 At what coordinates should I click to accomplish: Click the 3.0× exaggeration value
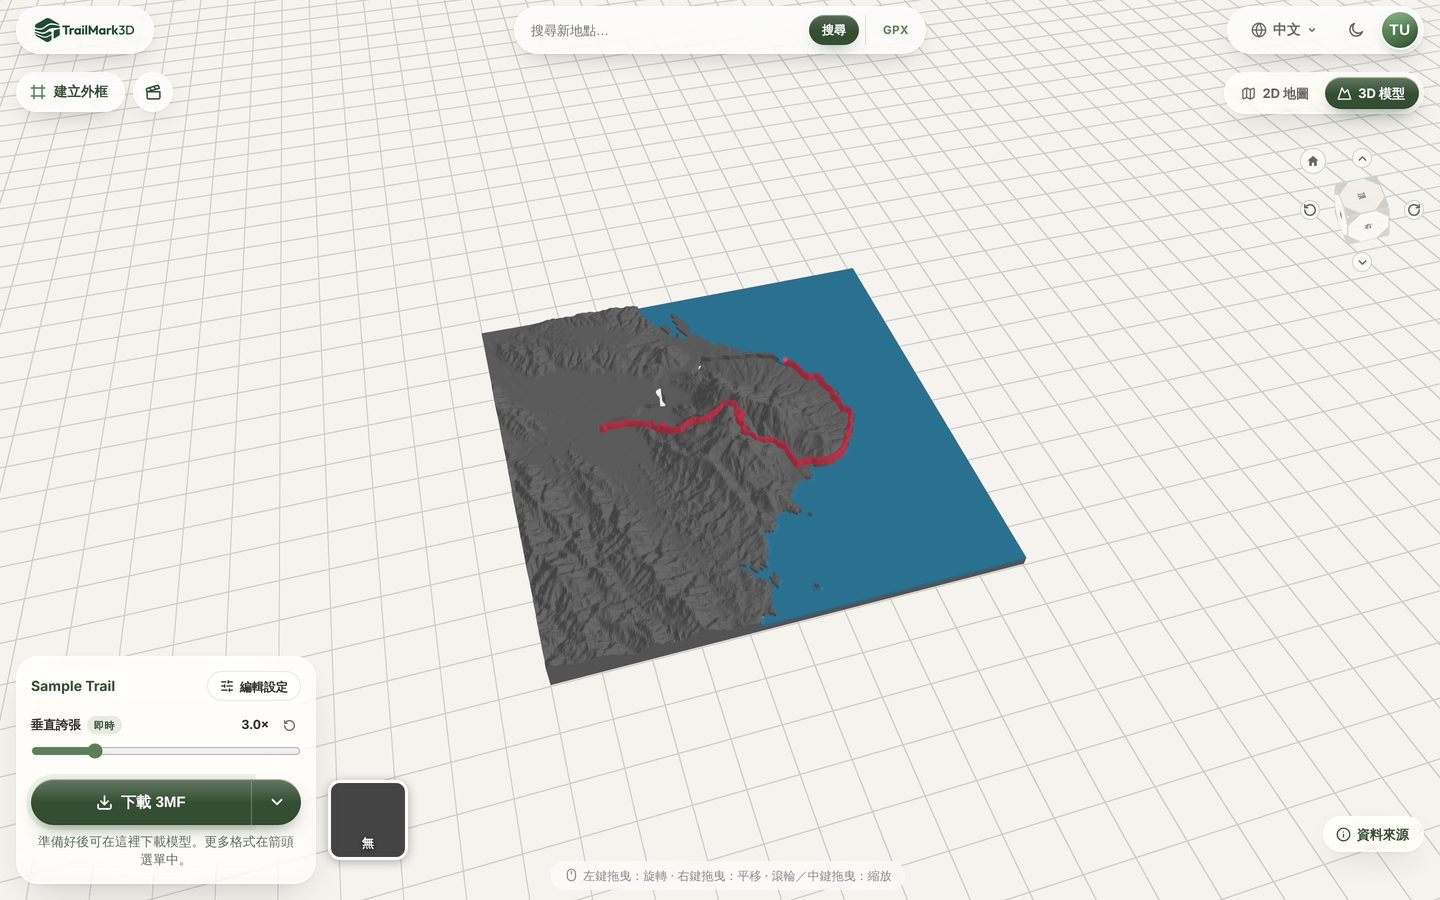255,725
